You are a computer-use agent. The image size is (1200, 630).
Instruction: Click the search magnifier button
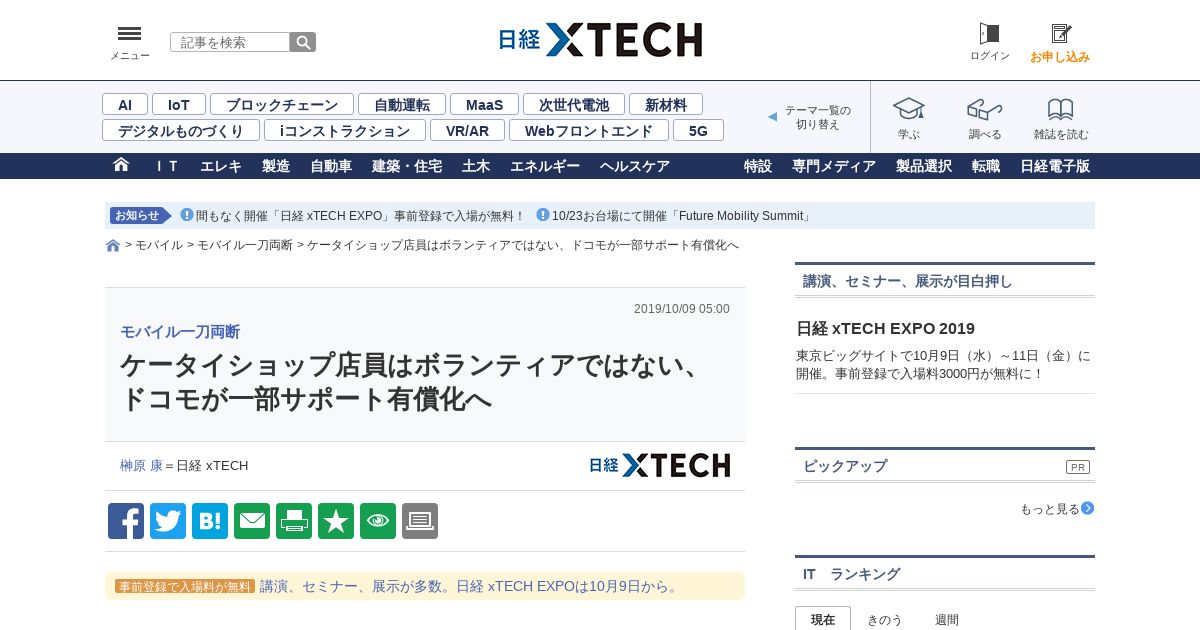[x=303, y=42]
